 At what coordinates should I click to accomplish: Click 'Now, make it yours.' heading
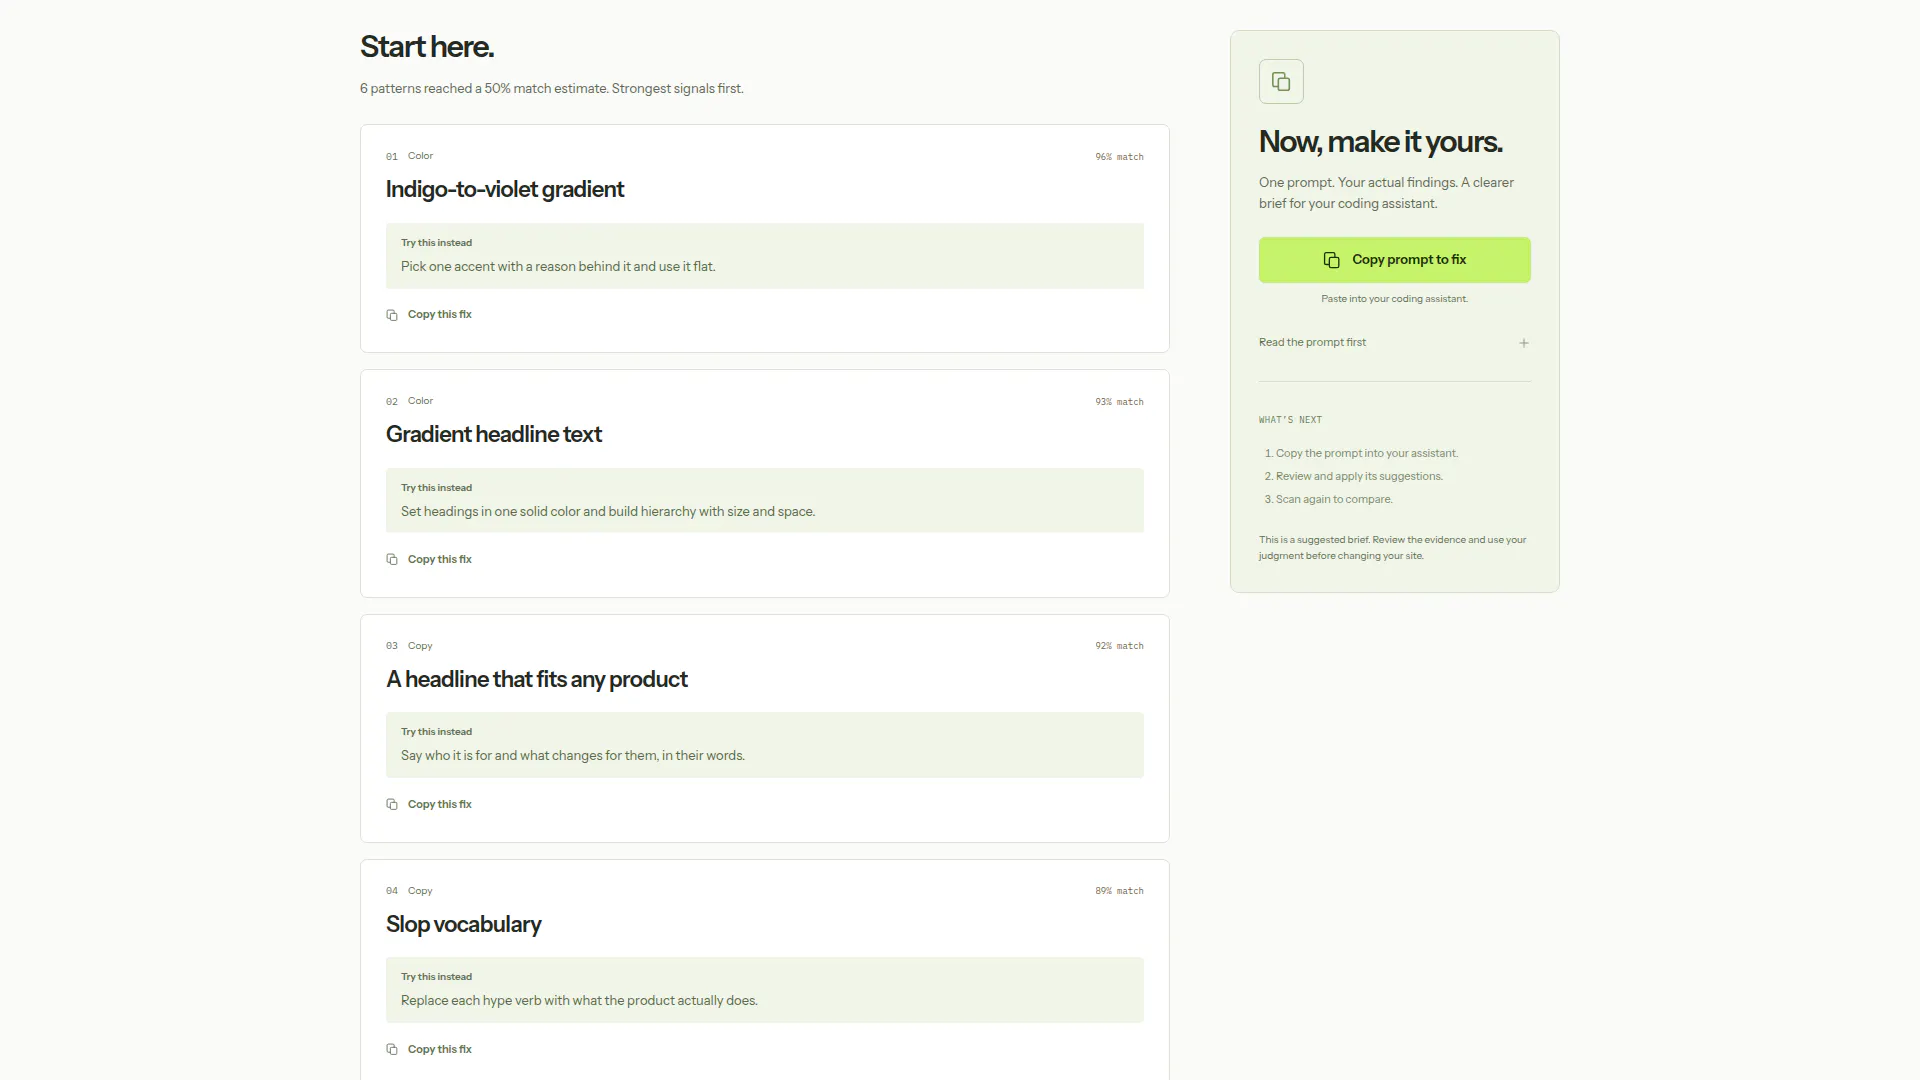(x=1380, y=142)
